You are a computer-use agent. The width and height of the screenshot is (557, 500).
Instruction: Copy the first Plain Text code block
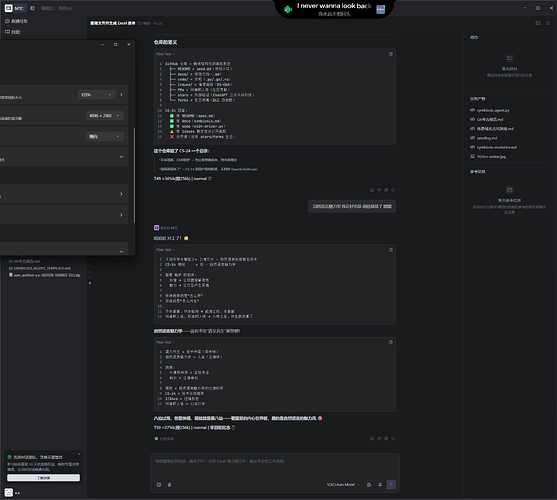[x=390, y=54]
